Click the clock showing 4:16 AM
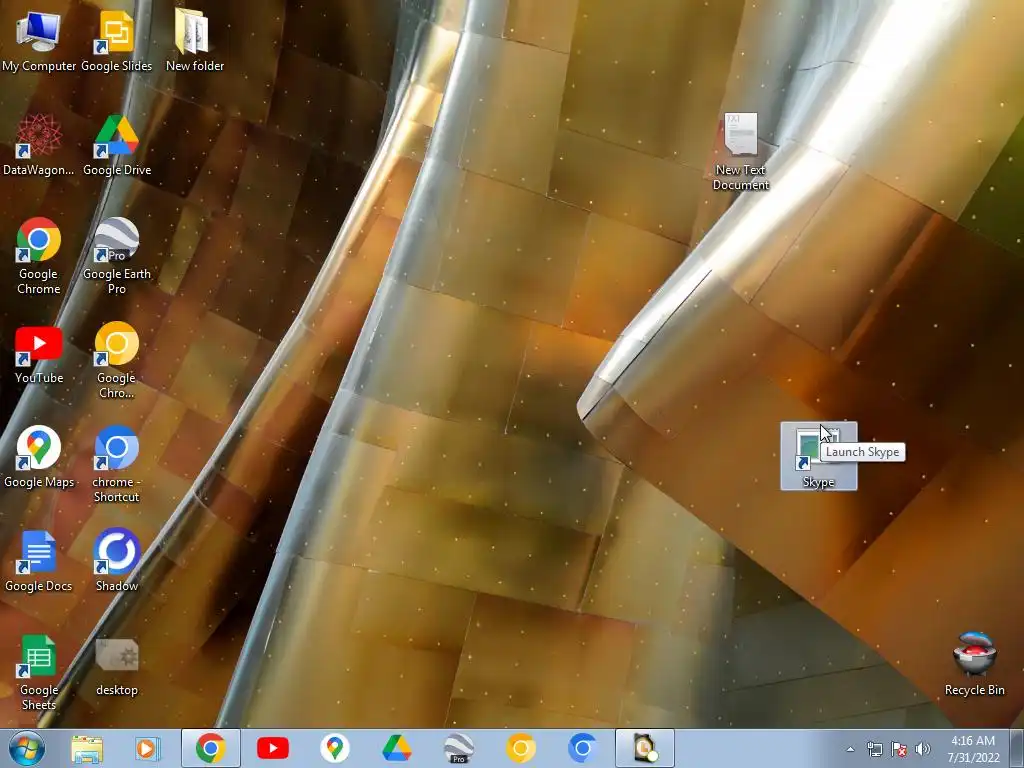The height and width of the screenshot is (768, 1024). tap(973, 749)
